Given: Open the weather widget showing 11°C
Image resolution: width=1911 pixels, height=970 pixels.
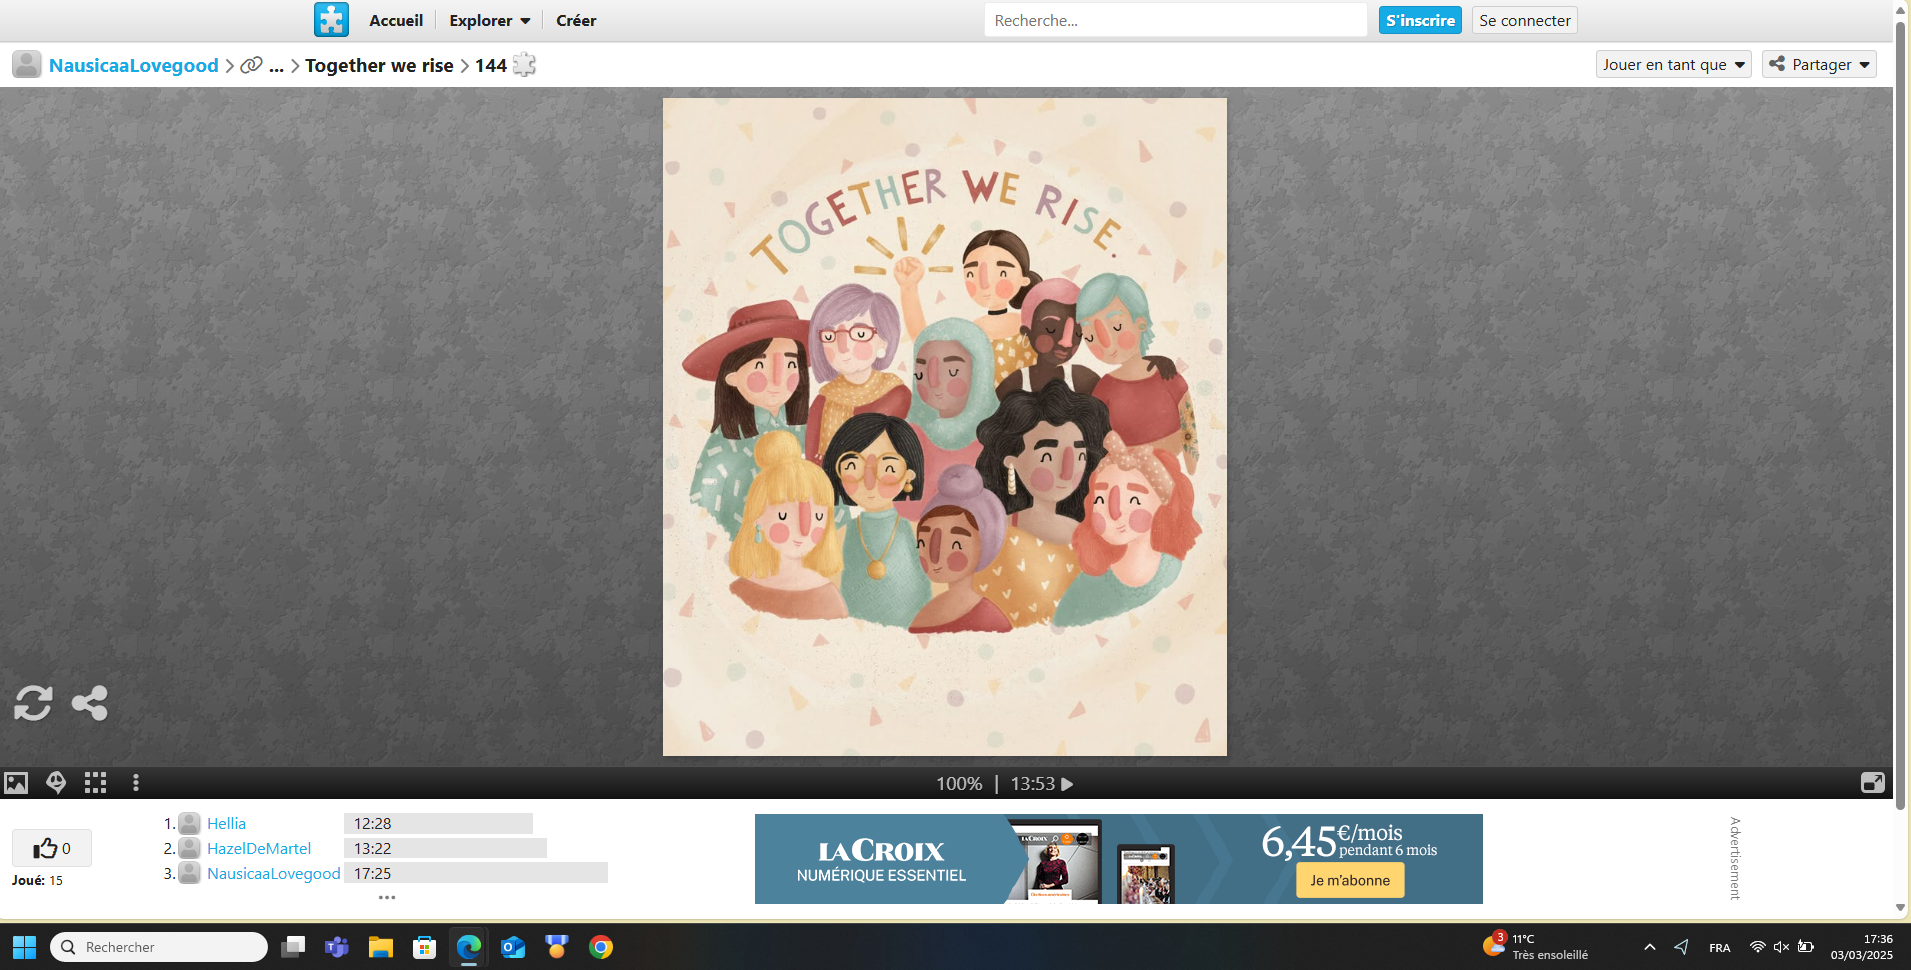Looking at the screenshot, I should 1536,946.
